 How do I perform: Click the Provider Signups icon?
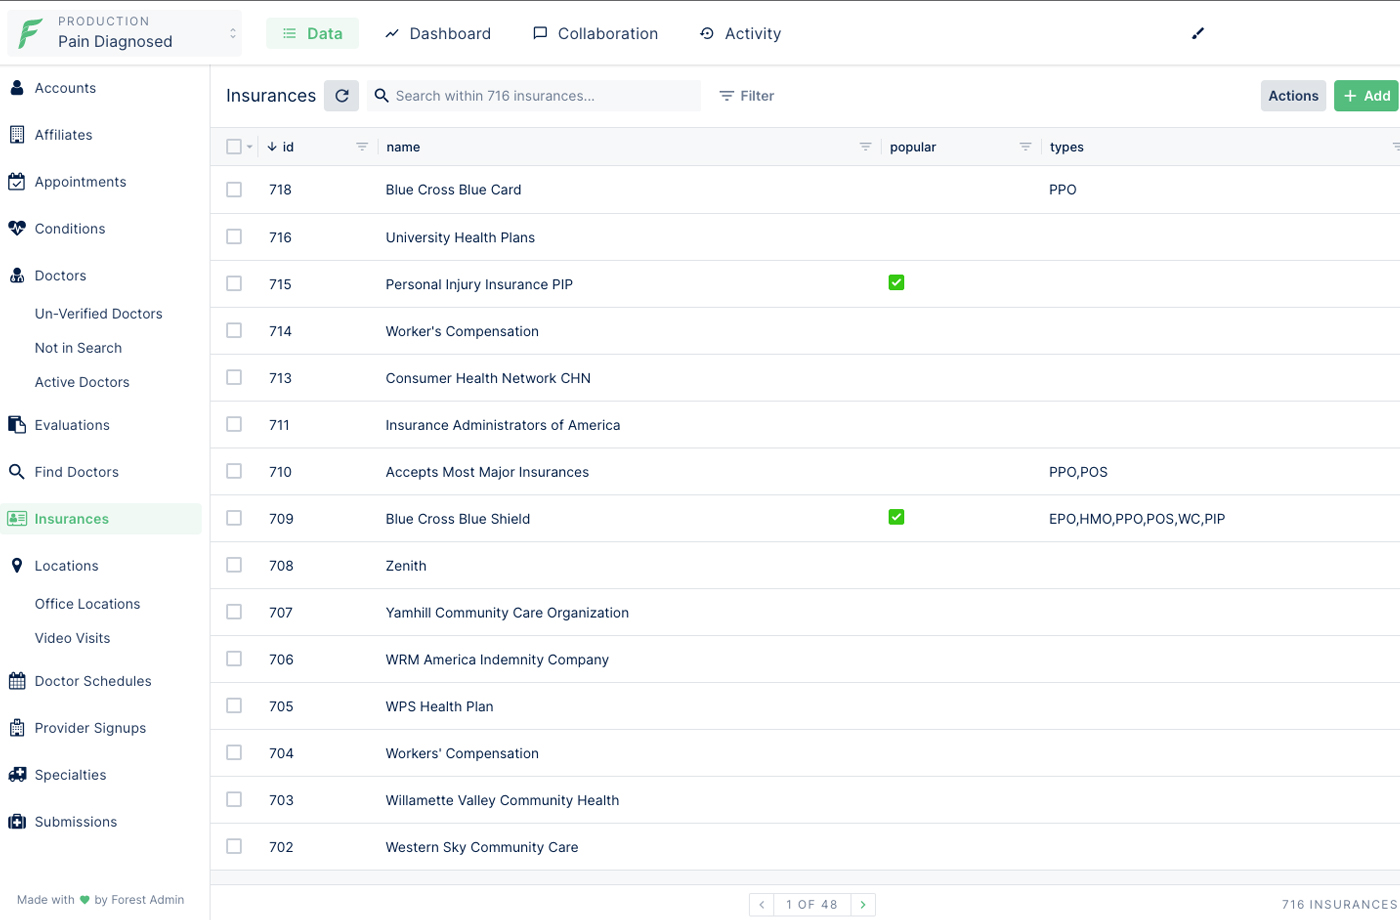[x=17, y=728]
